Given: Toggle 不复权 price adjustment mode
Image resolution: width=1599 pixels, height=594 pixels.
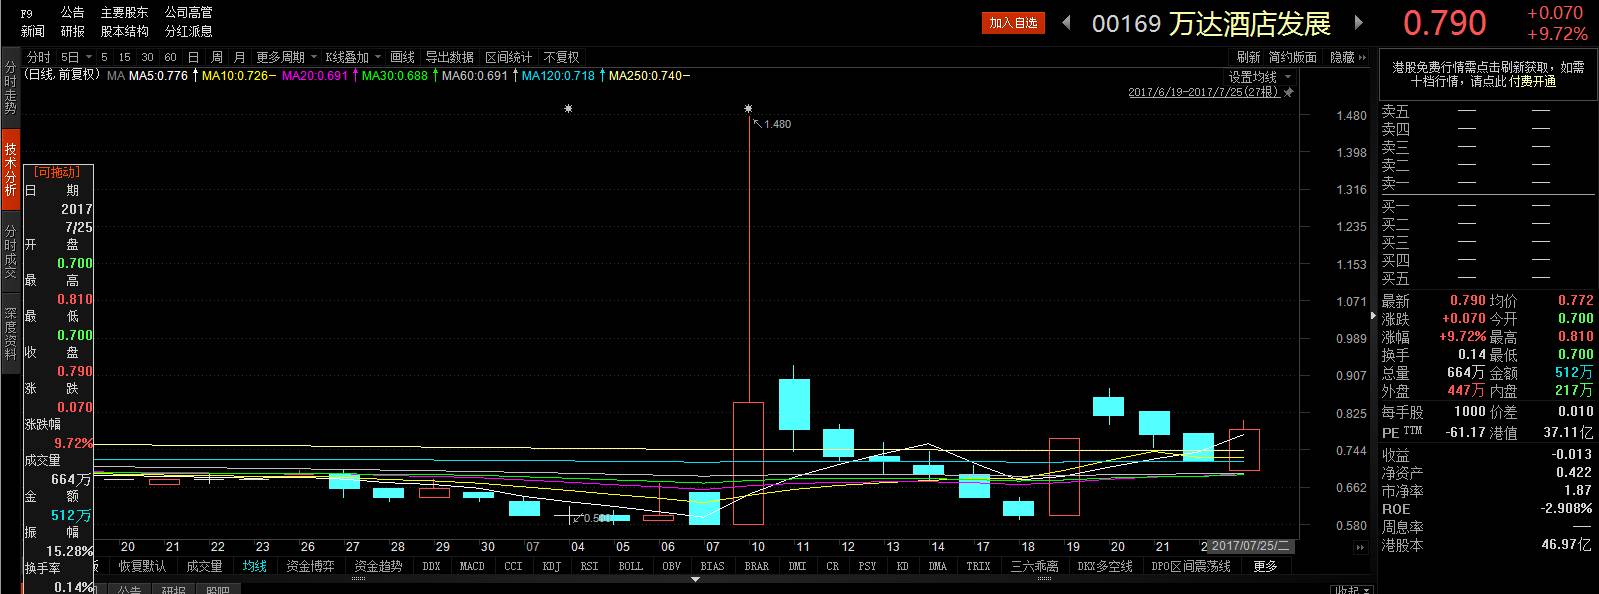Looking at the screenshot, I should (562, 58).
